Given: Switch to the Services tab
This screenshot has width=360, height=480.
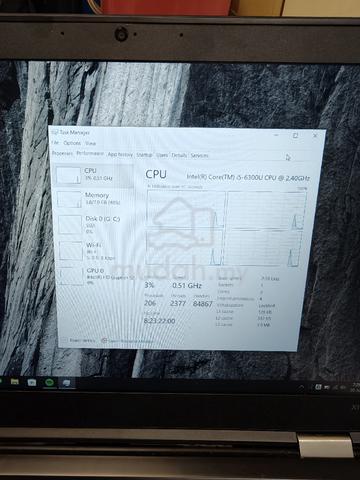Looking at the screenshot, I should 200,155.
